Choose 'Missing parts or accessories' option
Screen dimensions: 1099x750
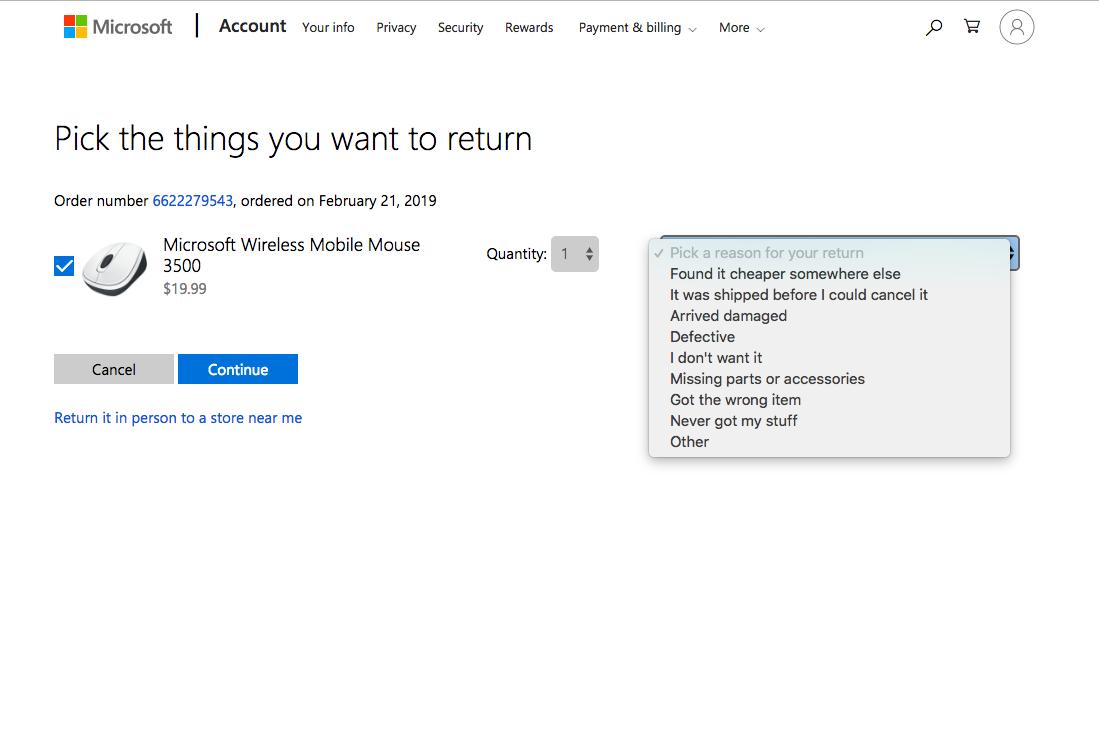coord(767,379)
